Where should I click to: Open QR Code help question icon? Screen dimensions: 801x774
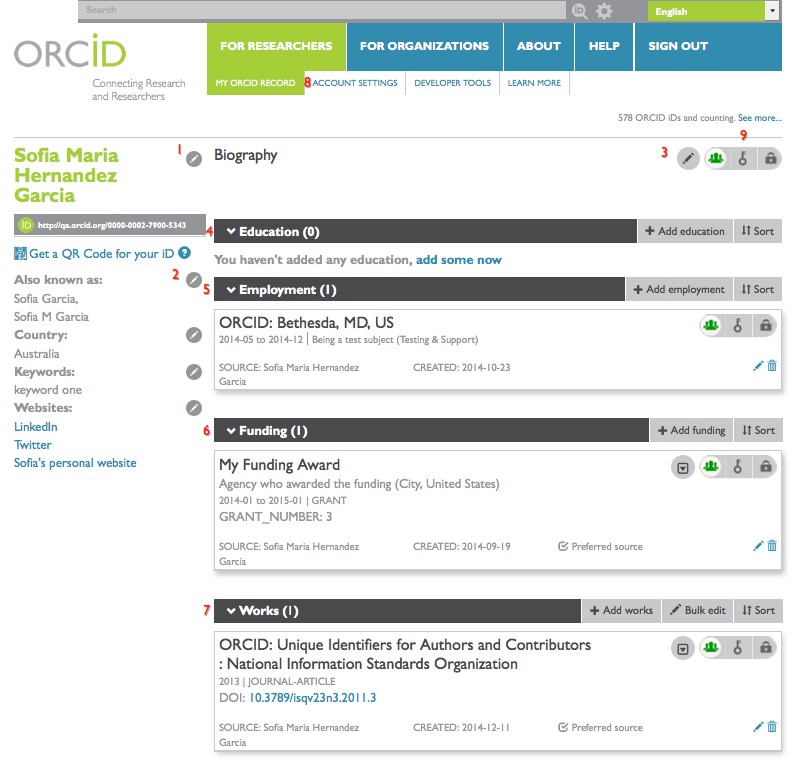coord(184,253)
